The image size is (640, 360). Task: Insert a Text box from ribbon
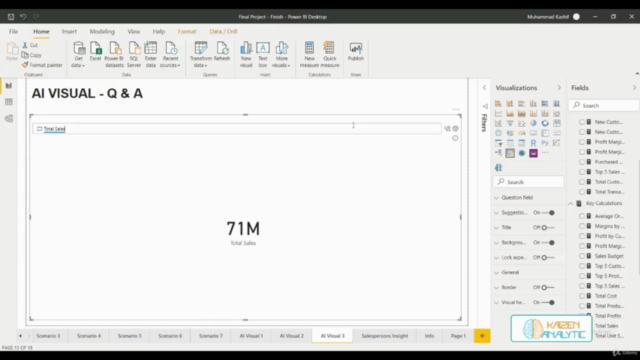(x=263, y=54)
